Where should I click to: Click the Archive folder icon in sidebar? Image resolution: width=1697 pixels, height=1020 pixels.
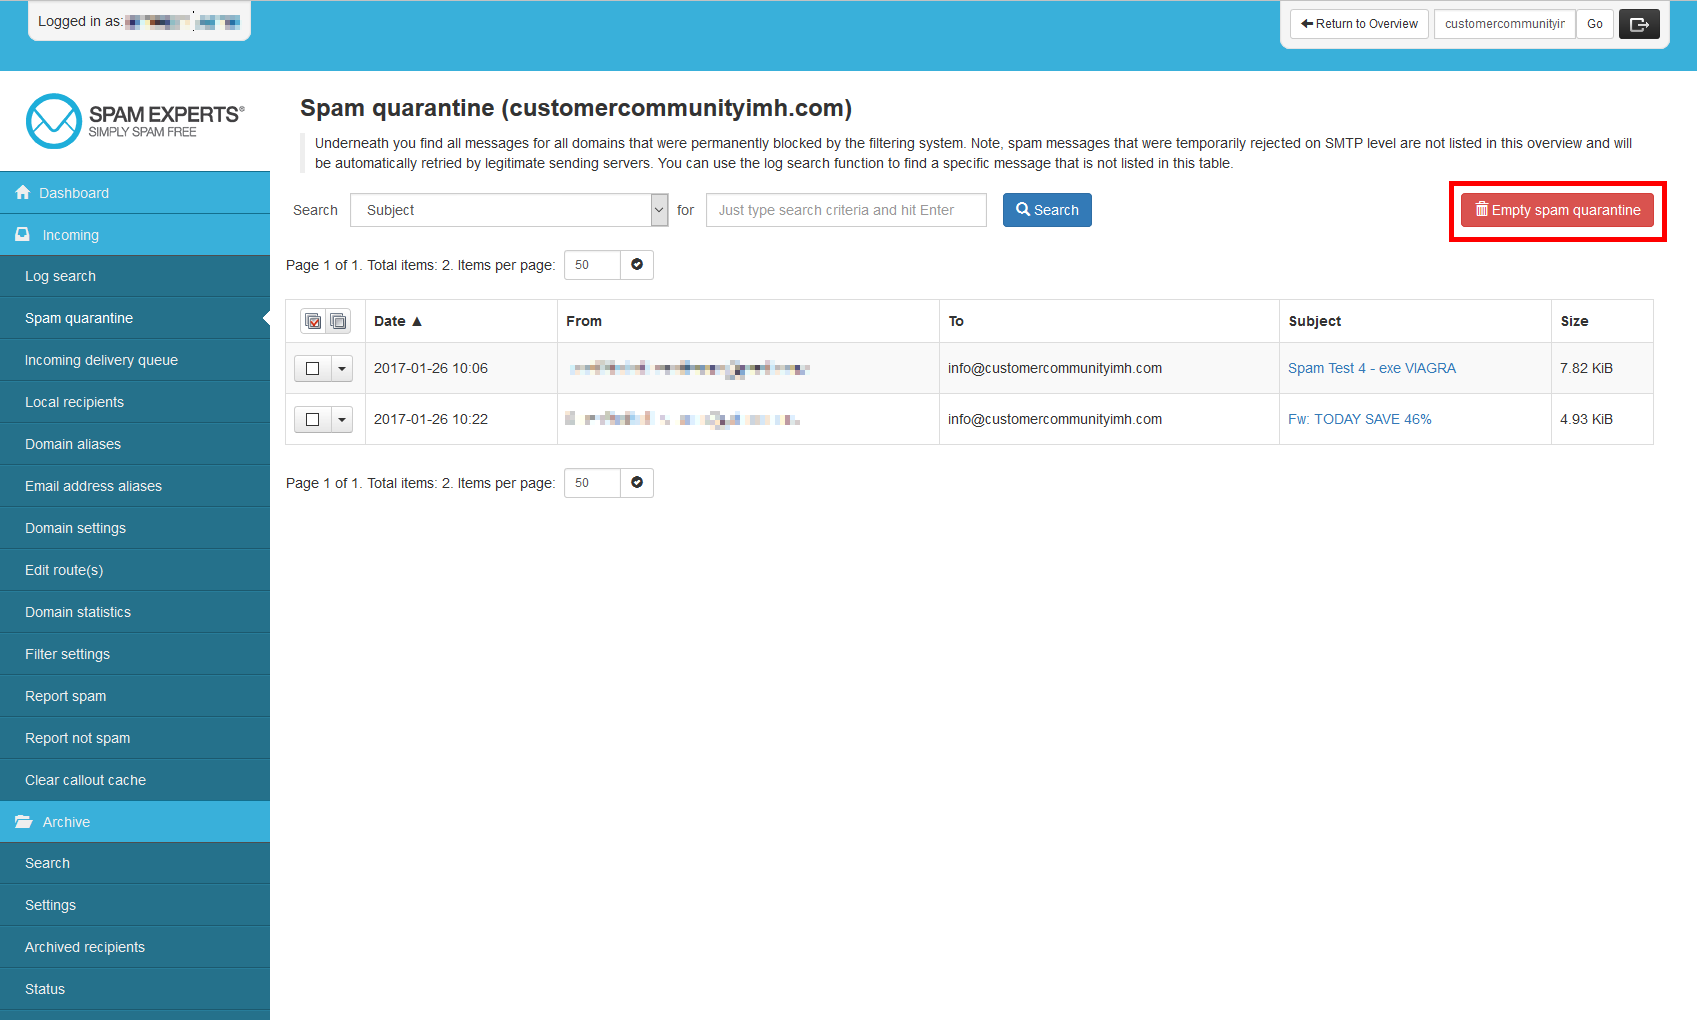click(x=24, y=822)
